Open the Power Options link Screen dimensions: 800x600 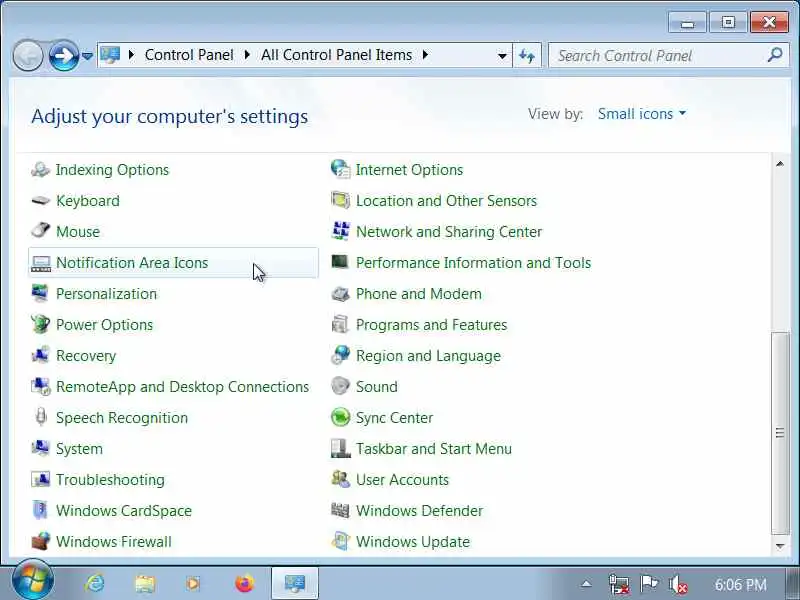pyautogui.click(x=105, y=325)
